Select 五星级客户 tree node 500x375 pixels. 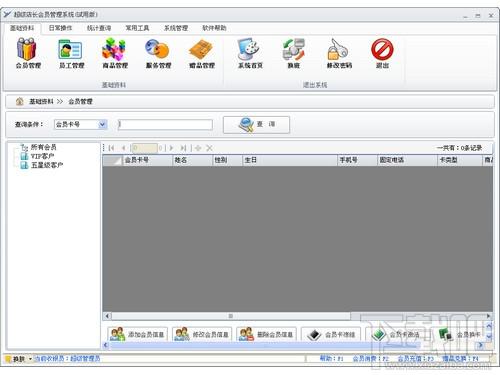47,165
